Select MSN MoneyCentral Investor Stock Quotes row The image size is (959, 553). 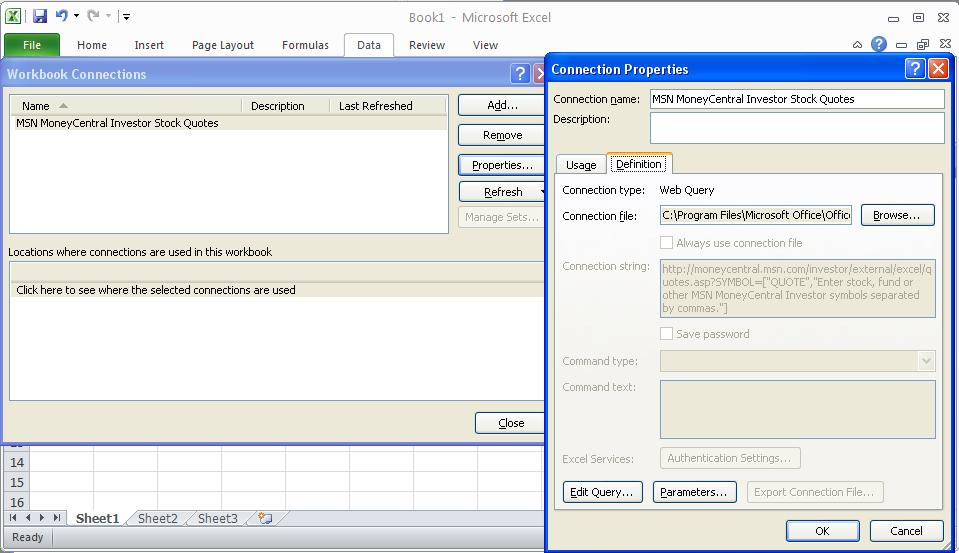click(229, 123)
